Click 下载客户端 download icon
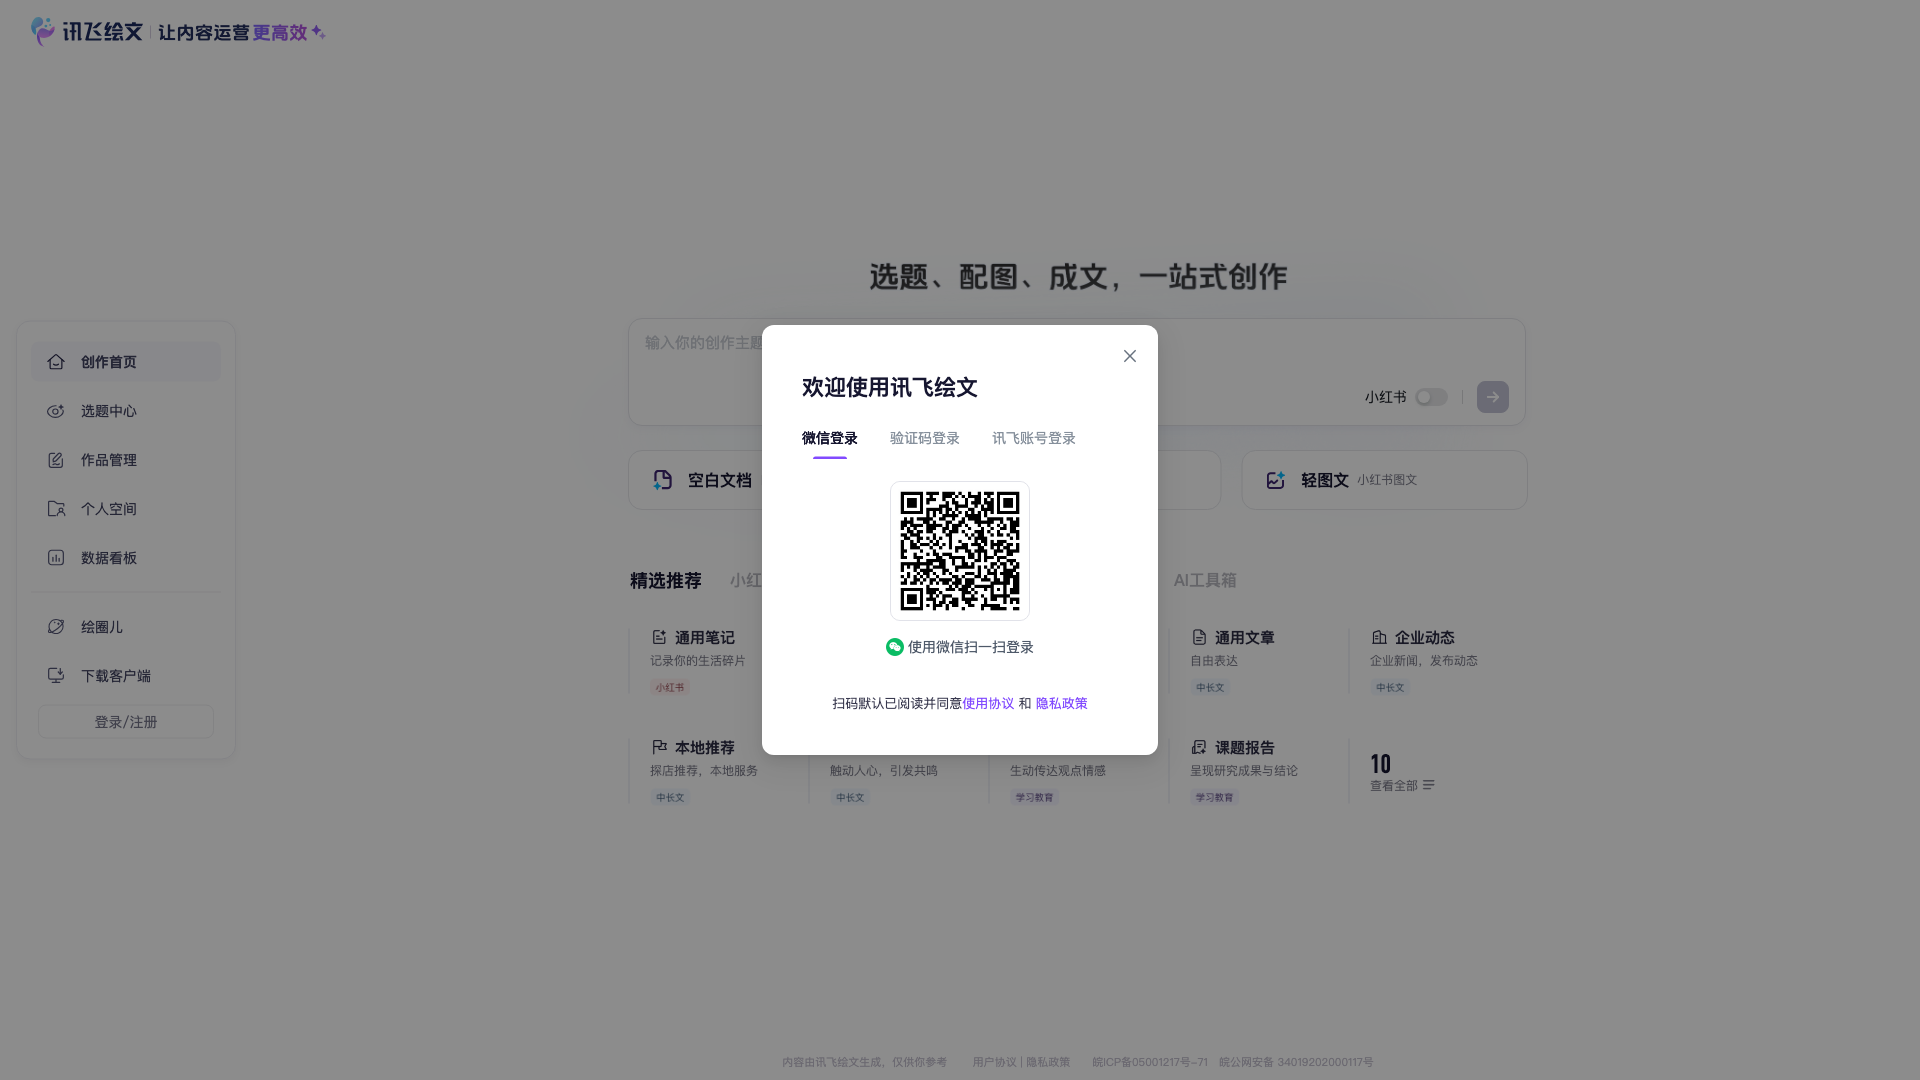 (56, 676)
